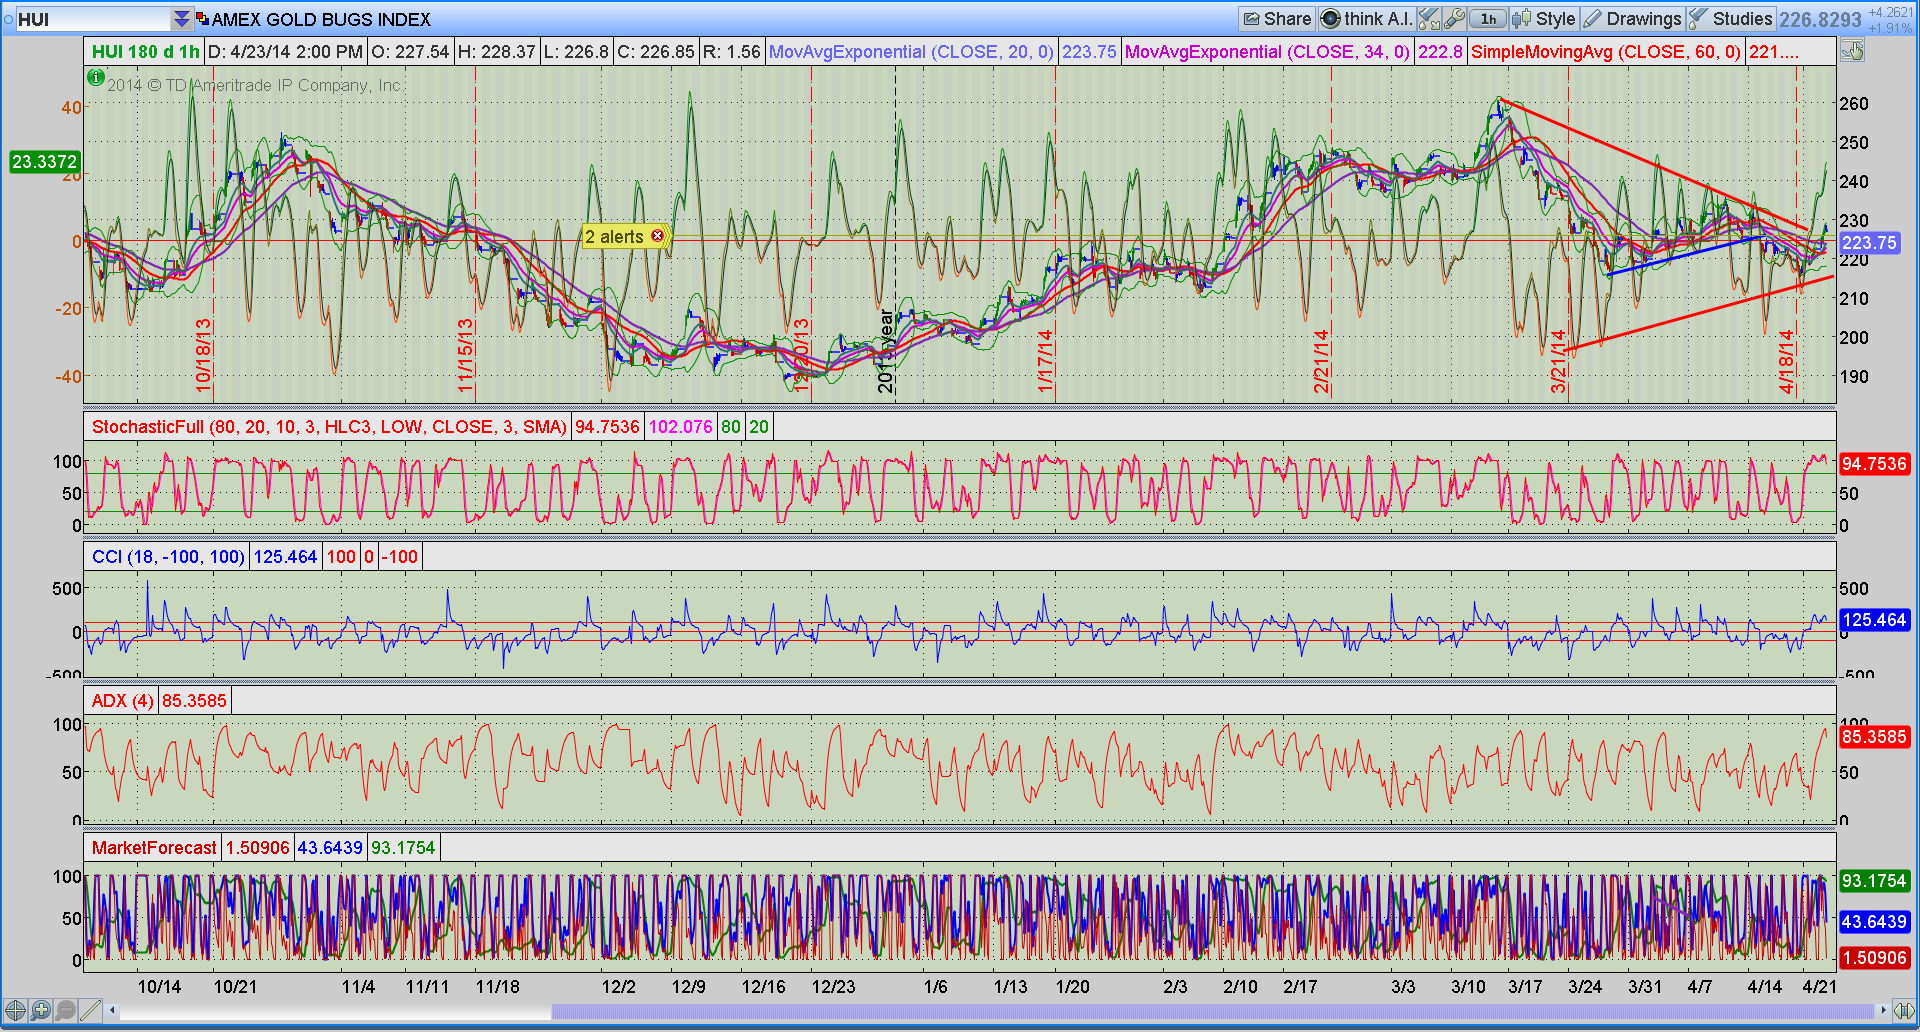This screenshot has height=1032, width=1920.
Task: Click the 226.8293 last price readout
Action: [x=1820, y=19]
